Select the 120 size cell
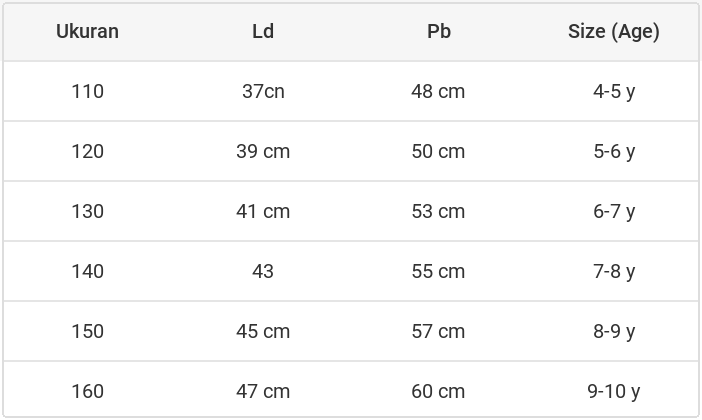The width and height of the screenshot is (702, 420). 87,151
